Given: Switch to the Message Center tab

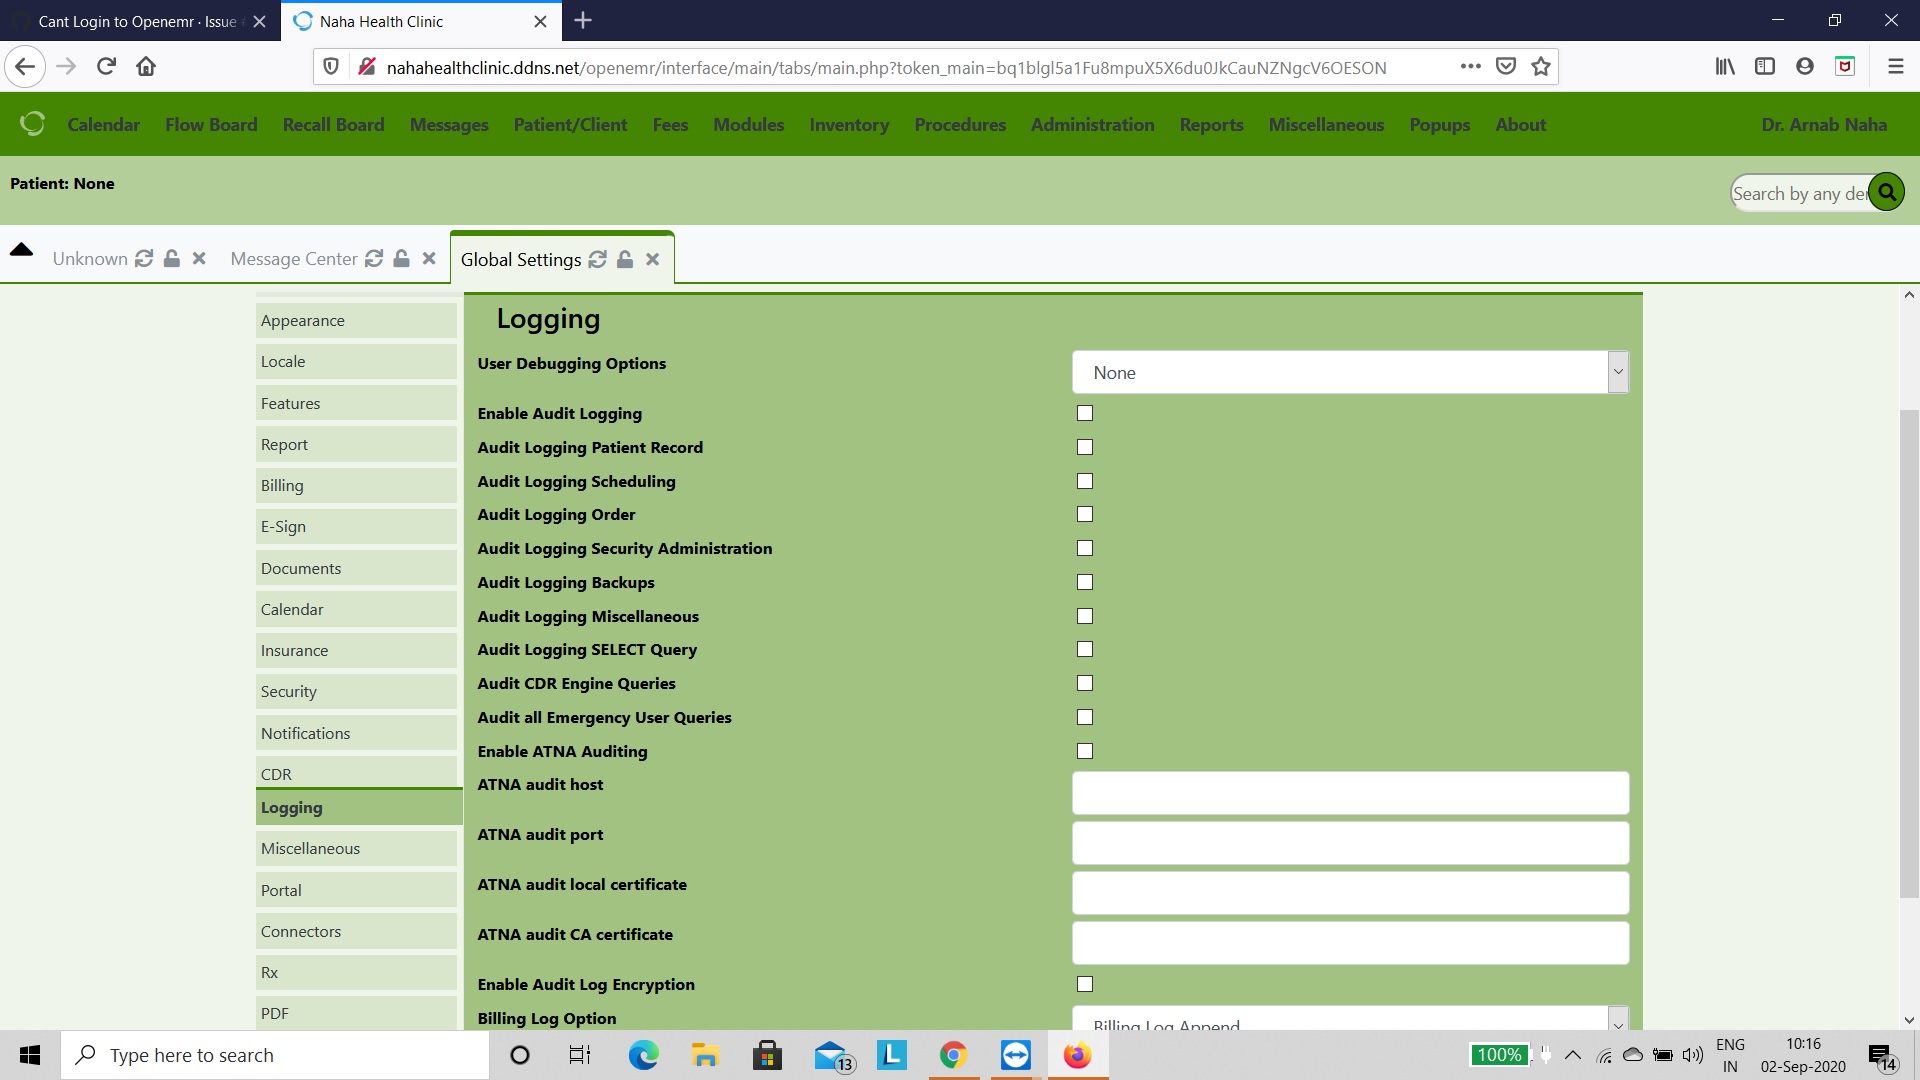Looking at the screenshot, I should 293,258.
